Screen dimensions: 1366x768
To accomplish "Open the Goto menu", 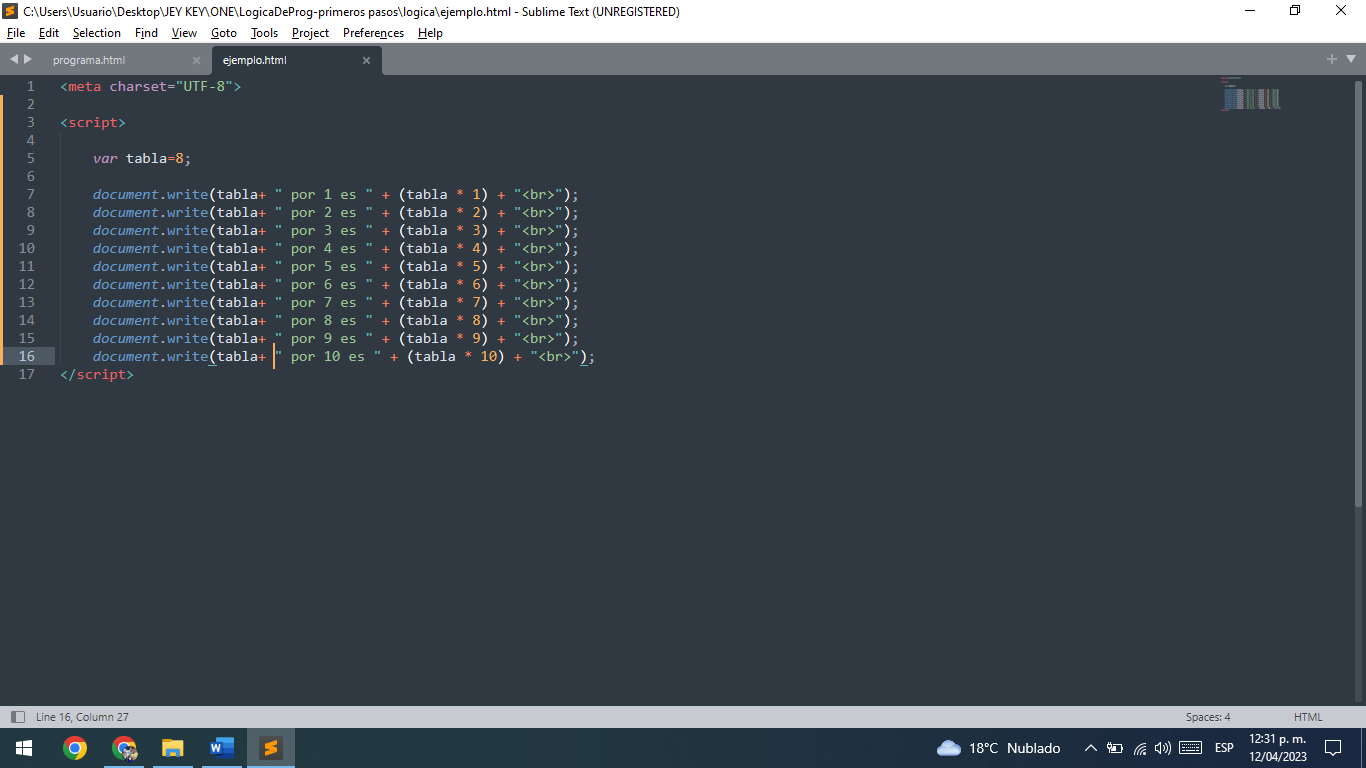I will pyautogui.click(x=224, y=33).
